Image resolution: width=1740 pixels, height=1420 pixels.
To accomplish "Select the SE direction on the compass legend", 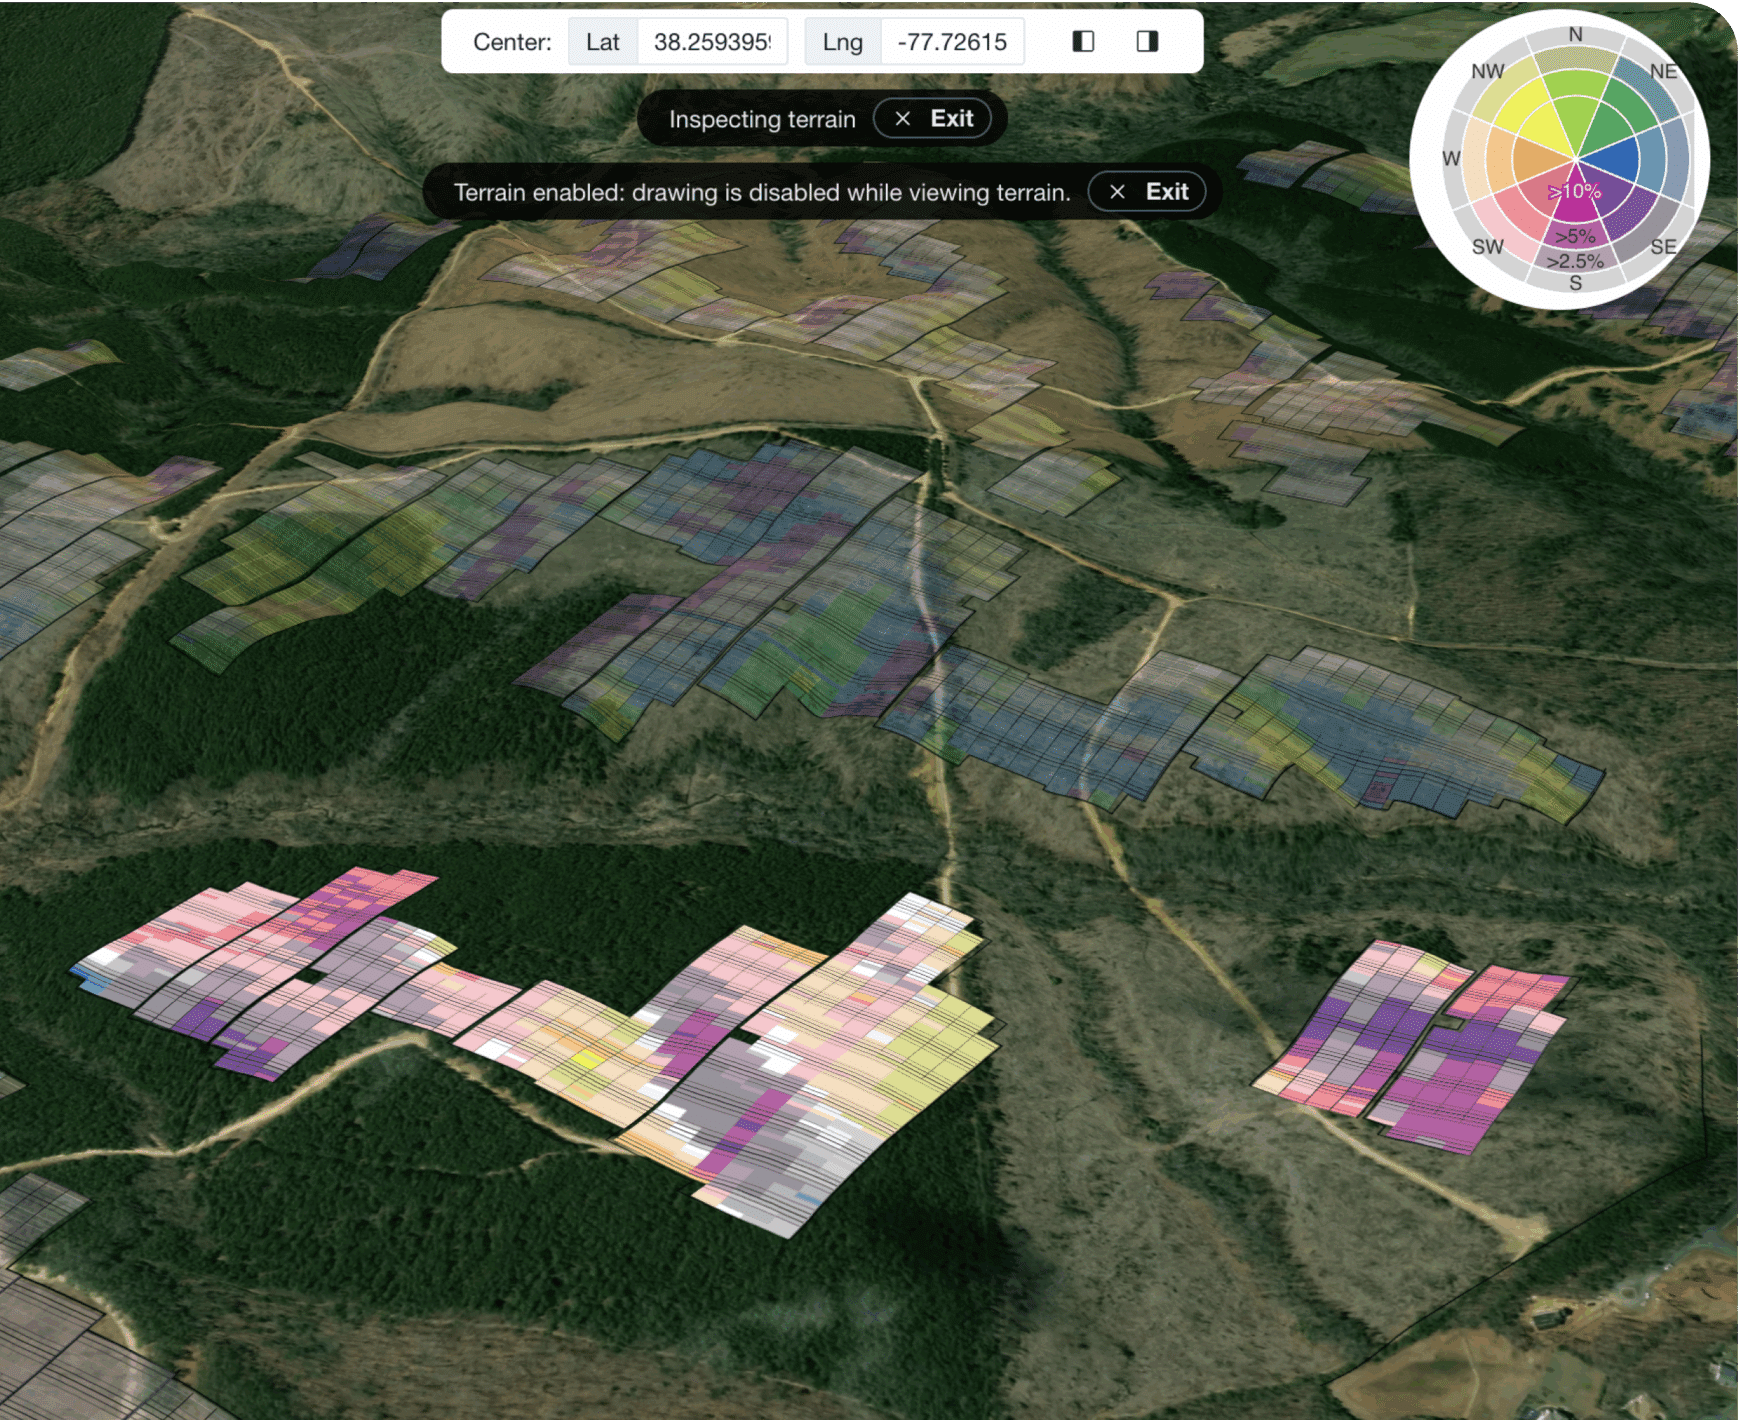I will 1663,247.
